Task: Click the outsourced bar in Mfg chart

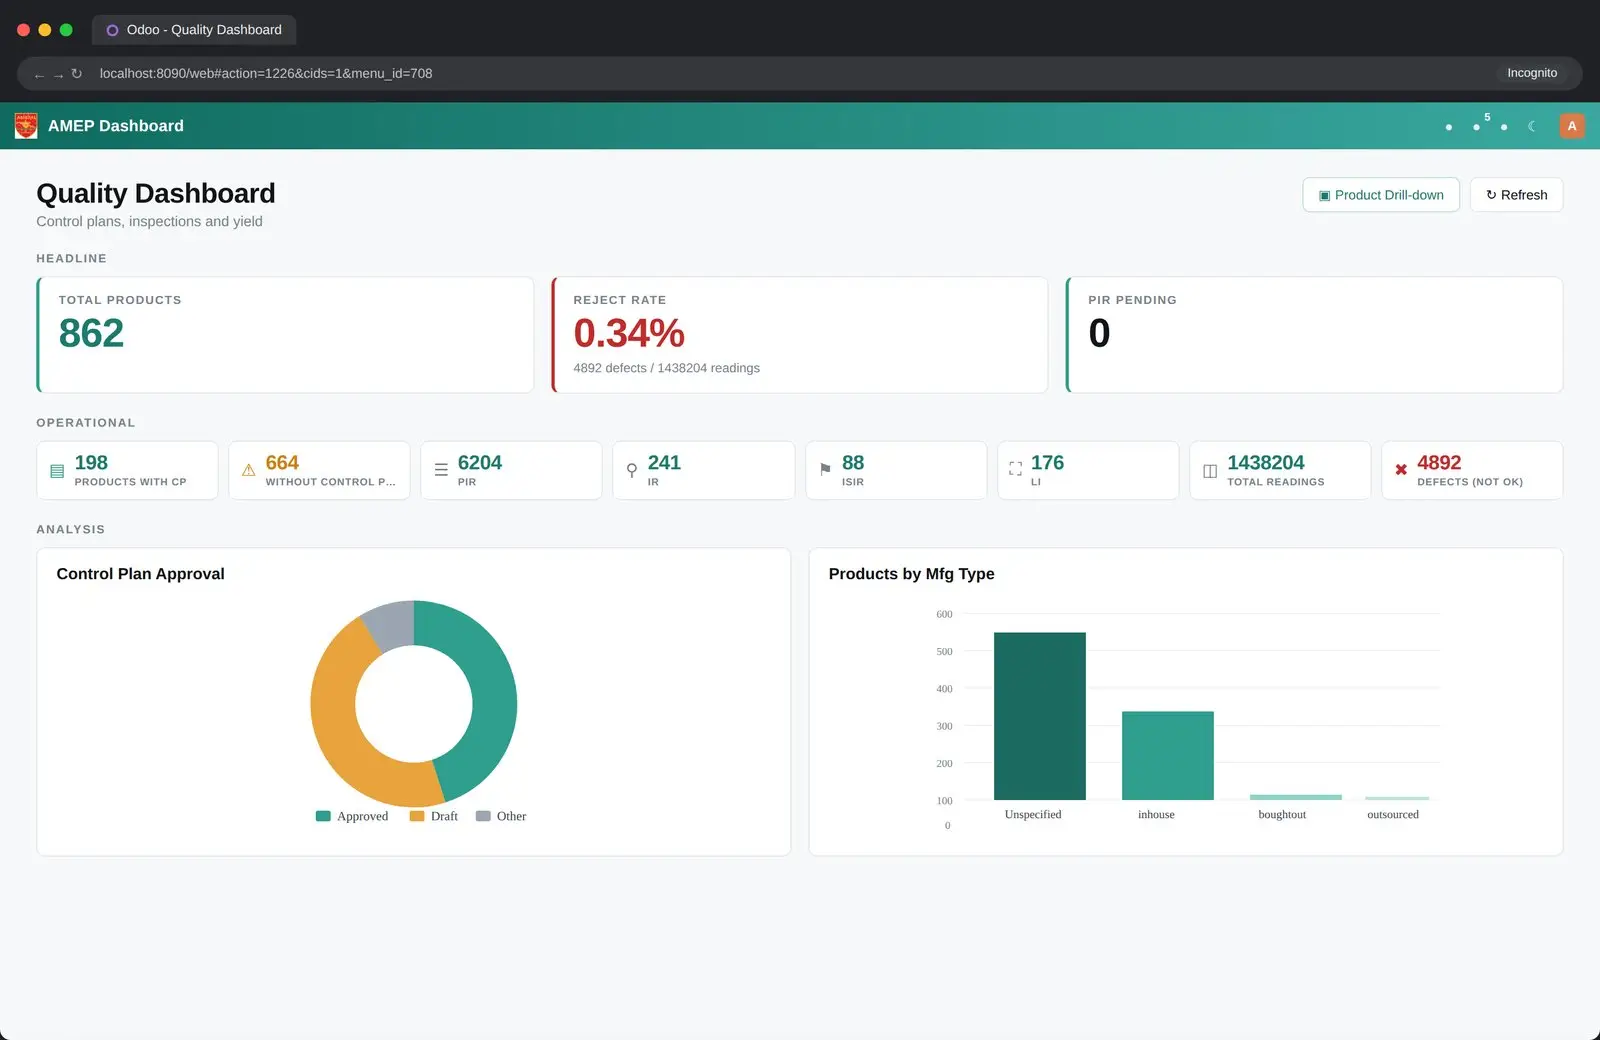Action: (x=1397, y=798)
